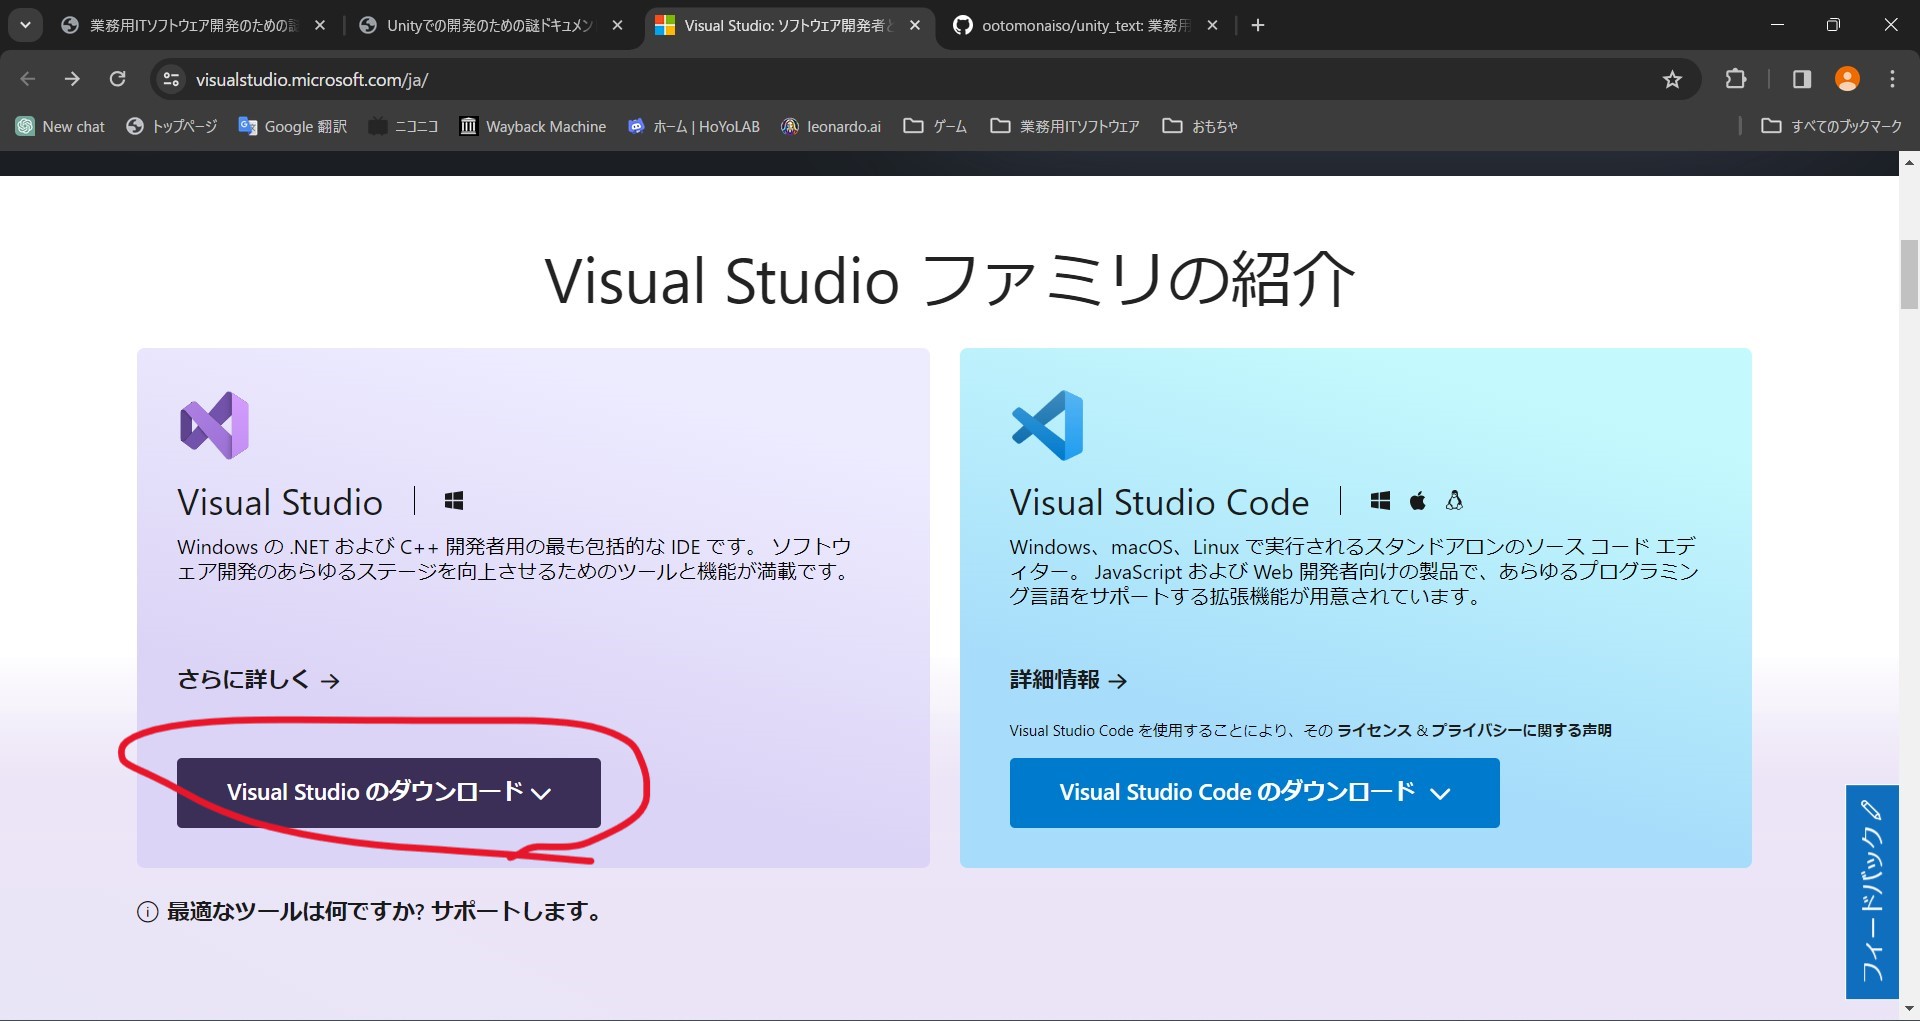Image resolution: width=1920 pixels, height=1021 pixels.
Task: Switch to ootomonaiso/unity_text GitHub tab
Action: (1084, 26)
